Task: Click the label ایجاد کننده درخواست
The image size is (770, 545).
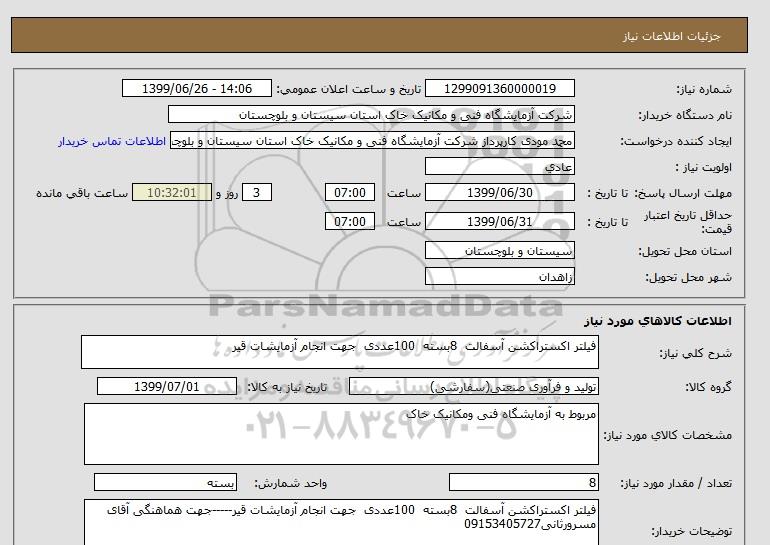Action: point(676,141)
